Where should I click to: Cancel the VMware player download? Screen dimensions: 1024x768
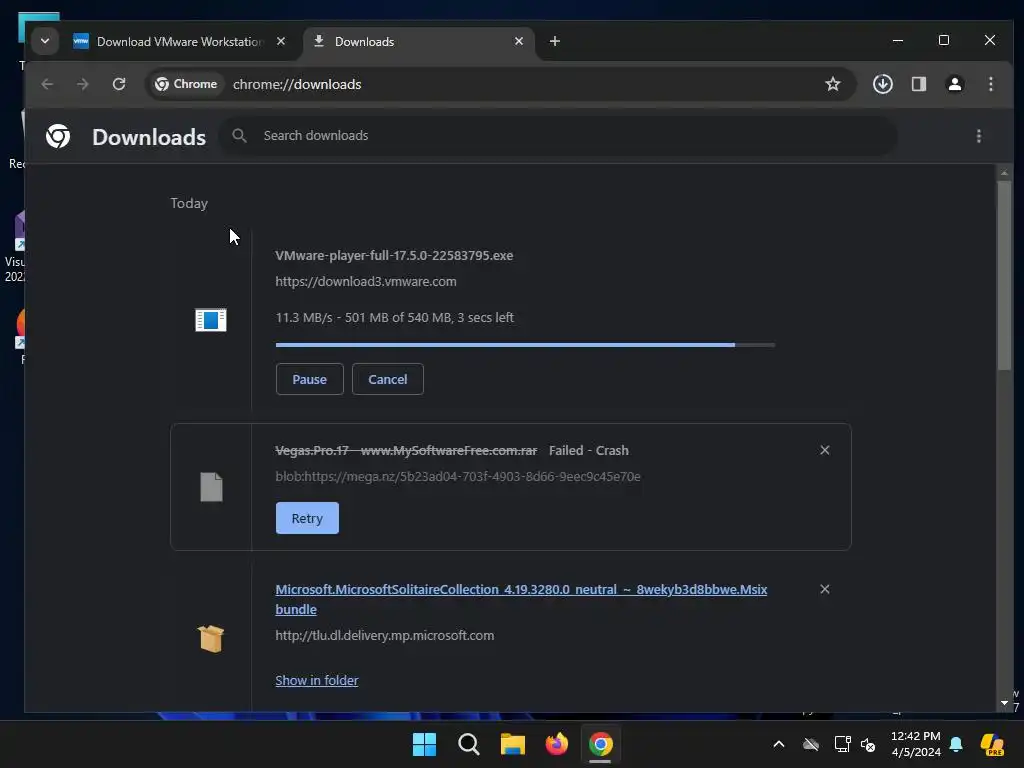(388, 379)
